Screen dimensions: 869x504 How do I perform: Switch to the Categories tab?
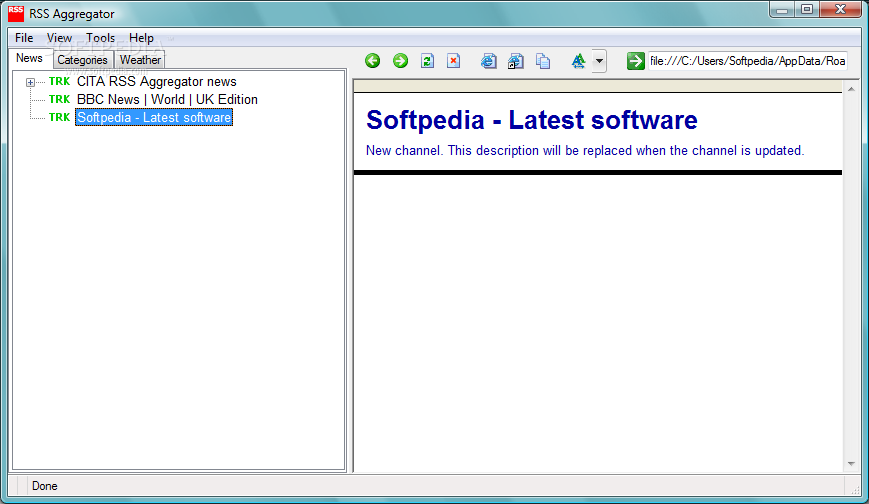[x=83, y=60]
